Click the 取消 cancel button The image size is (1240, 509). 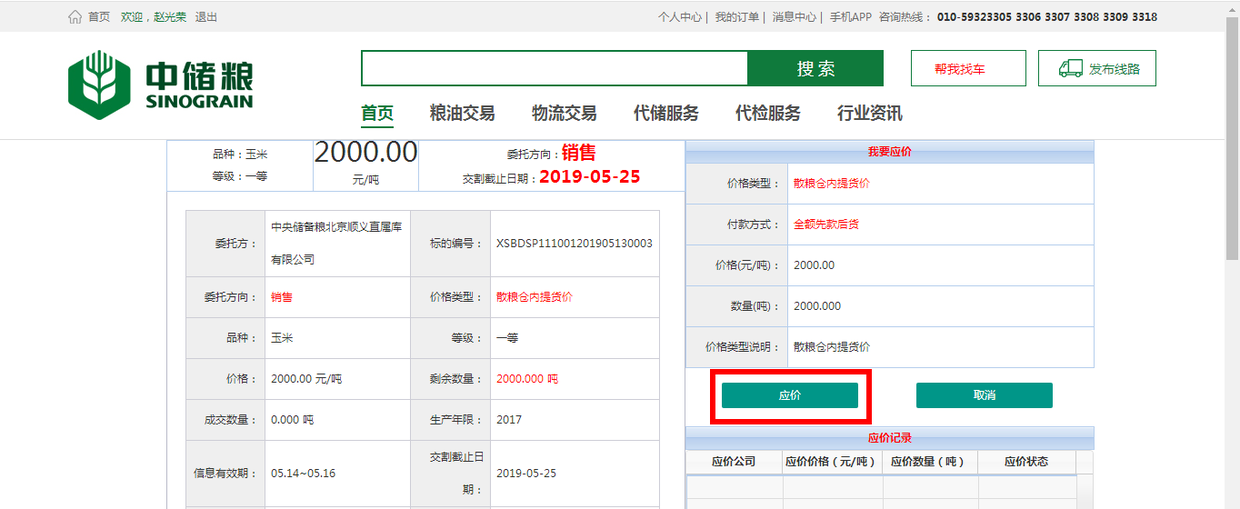984,395
